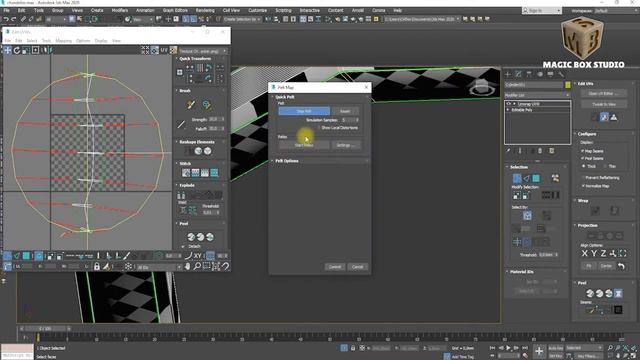Open the Utilities wrench tab in command panel
Viewport: 640px width, 360px height.
coord(561,74)
